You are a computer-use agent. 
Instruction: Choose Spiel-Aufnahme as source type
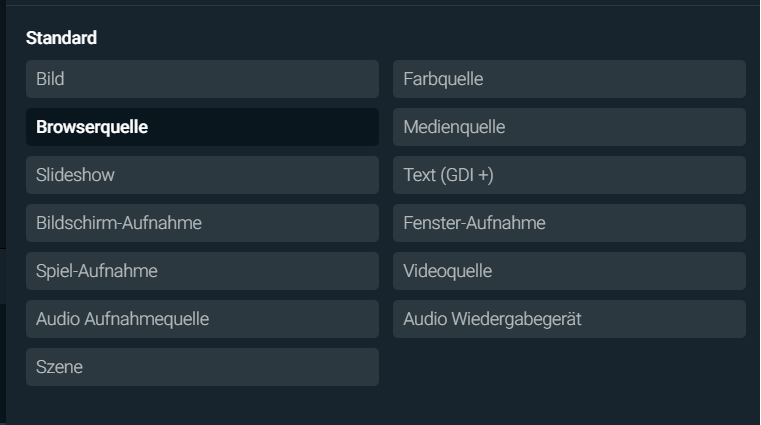click(202, 271)
